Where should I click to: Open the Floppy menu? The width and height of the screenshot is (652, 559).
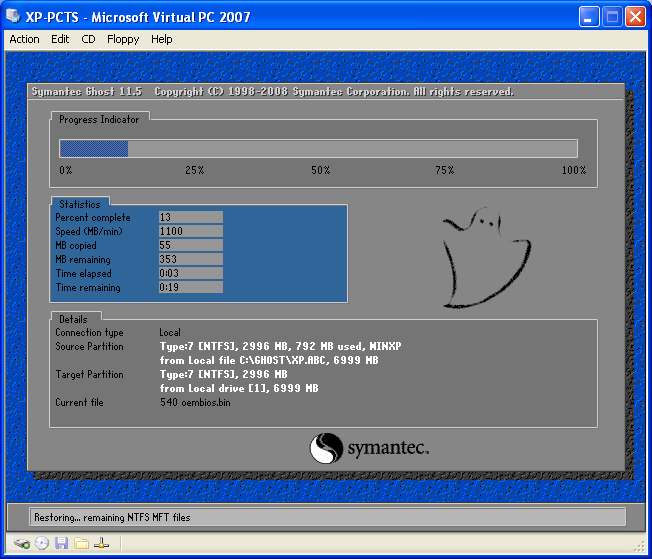123,39
